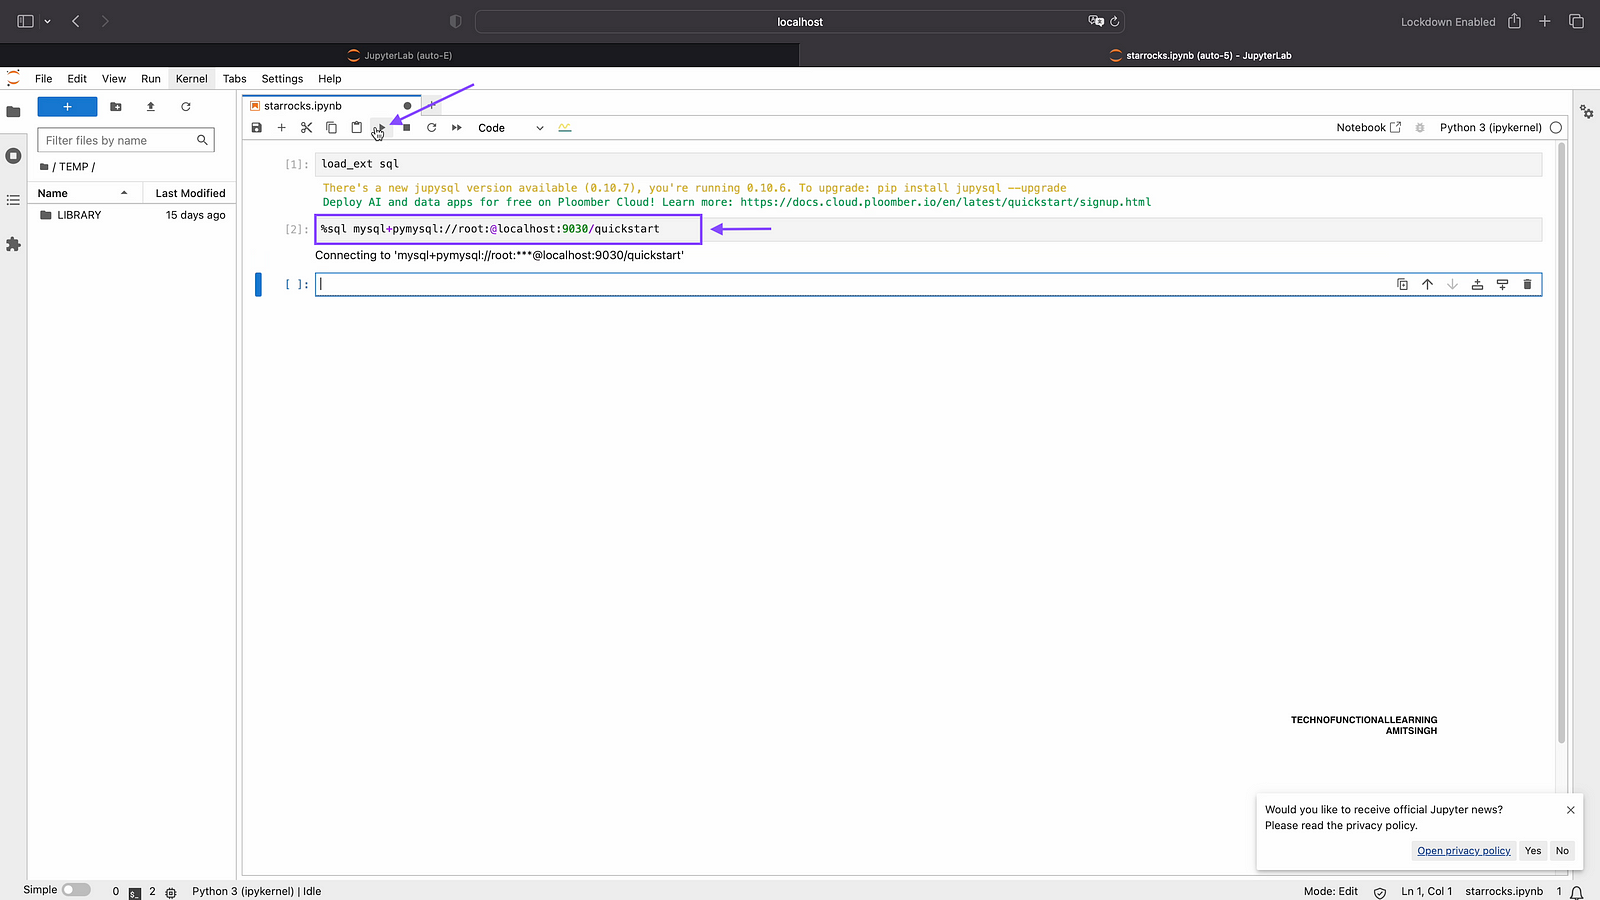
Task: Open Running Terminals and Kernels sidebar
Action: point(13,156)
